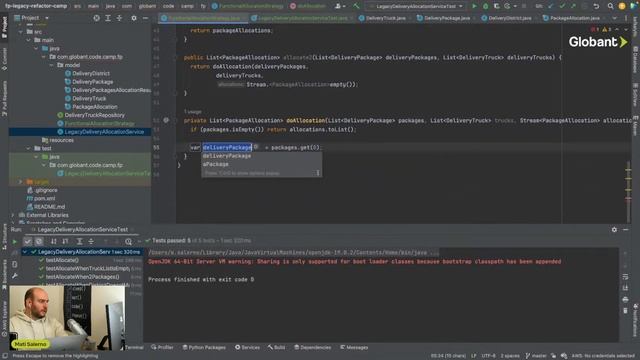Image resolution: width=640 pixels, height=360 pixels.
Task: Open run configuration LegacyDeliveryAllocationServiceTest dropdown
Action: (x=416, y=6)
